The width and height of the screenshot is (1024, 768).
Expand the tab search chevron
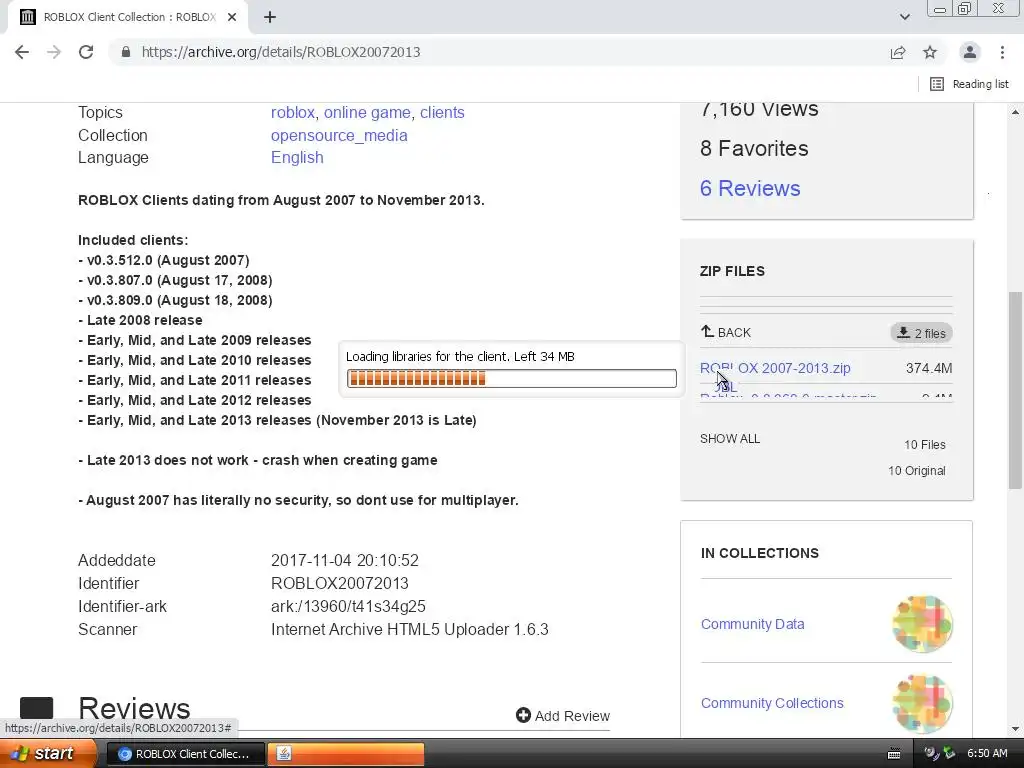click(904, 17)
